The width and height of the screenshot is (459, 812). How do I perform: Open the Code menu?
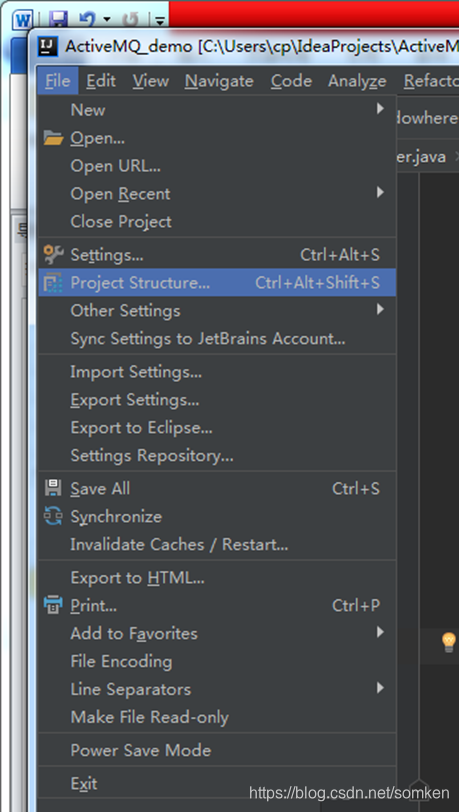click(x=291, y=81)
